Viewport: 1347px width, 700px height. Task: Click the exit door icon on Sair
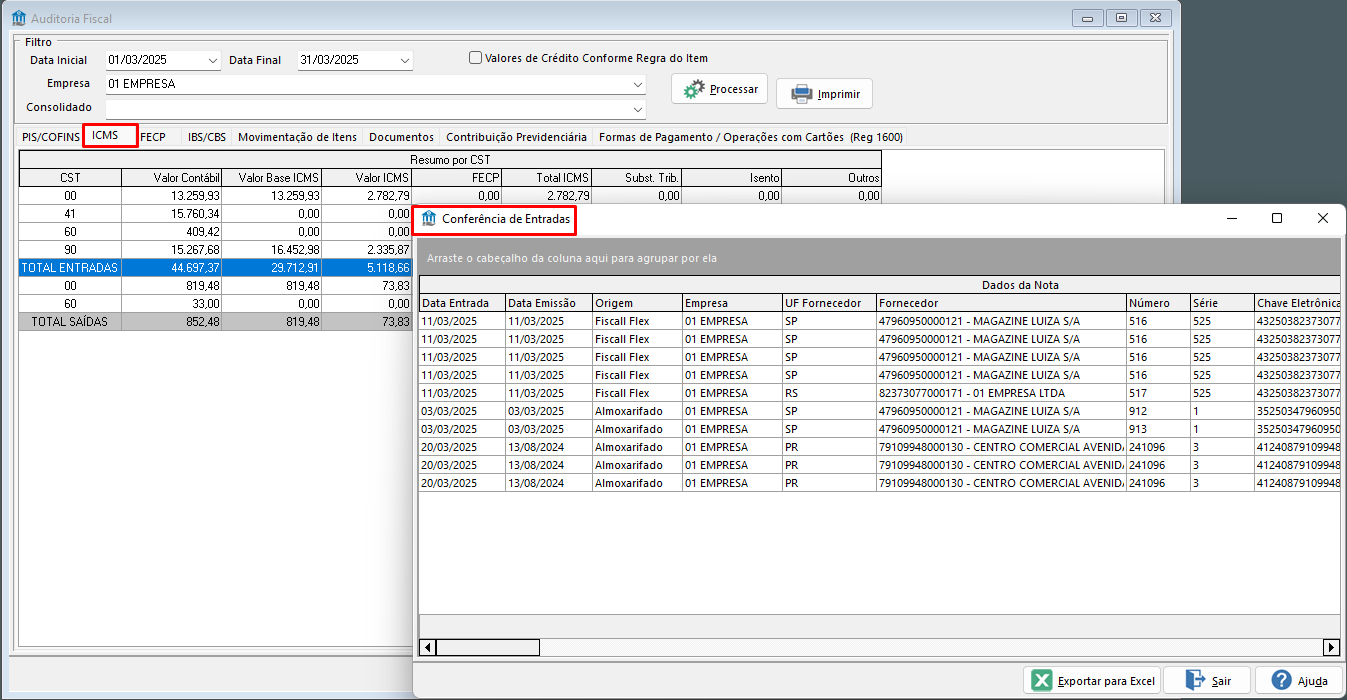point(1195,681)
